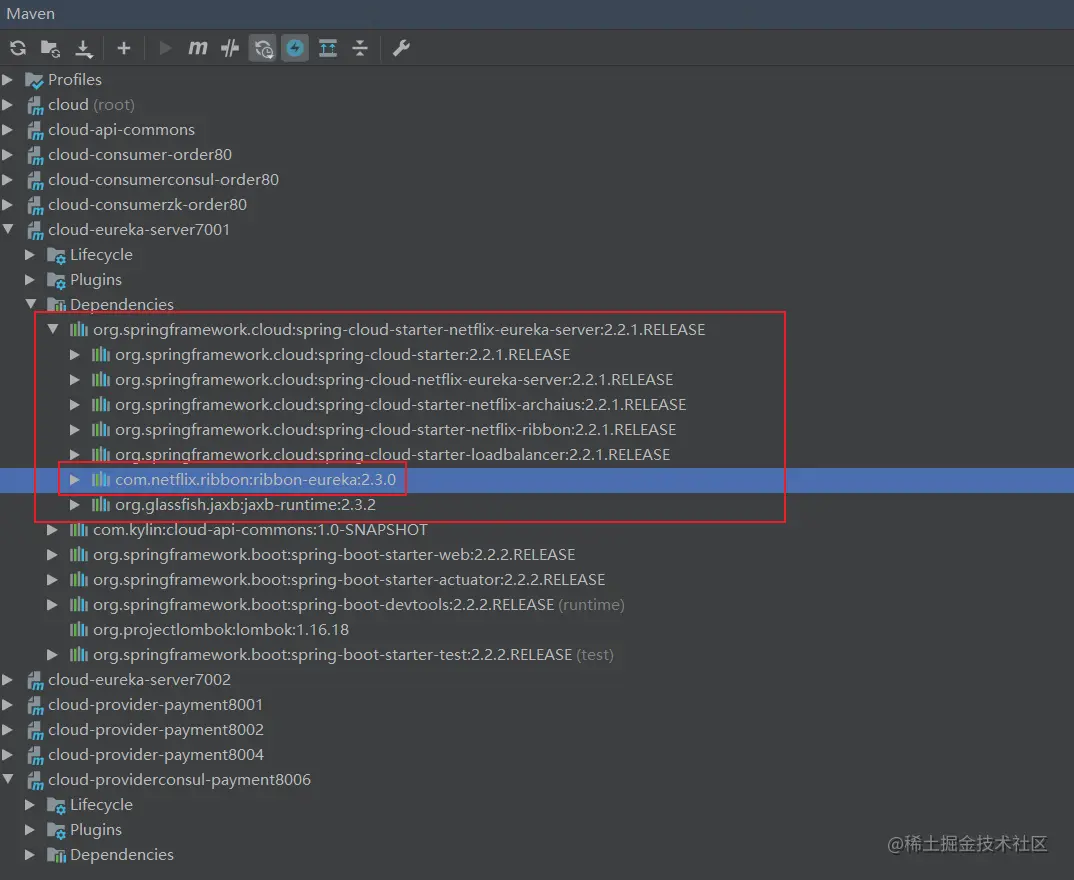Select spring-boot-starter-actuator:2.2.2.RELEASE dependency

pos(349,579)
